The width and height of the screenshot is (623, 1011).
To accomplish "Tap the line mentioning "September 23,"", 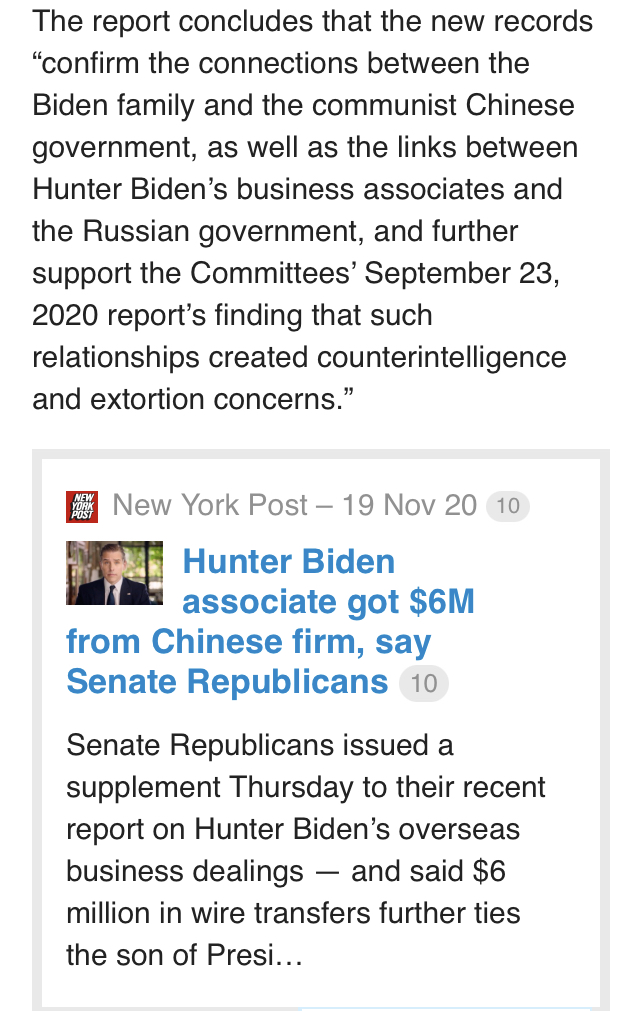I will click(x=296, y=273).
